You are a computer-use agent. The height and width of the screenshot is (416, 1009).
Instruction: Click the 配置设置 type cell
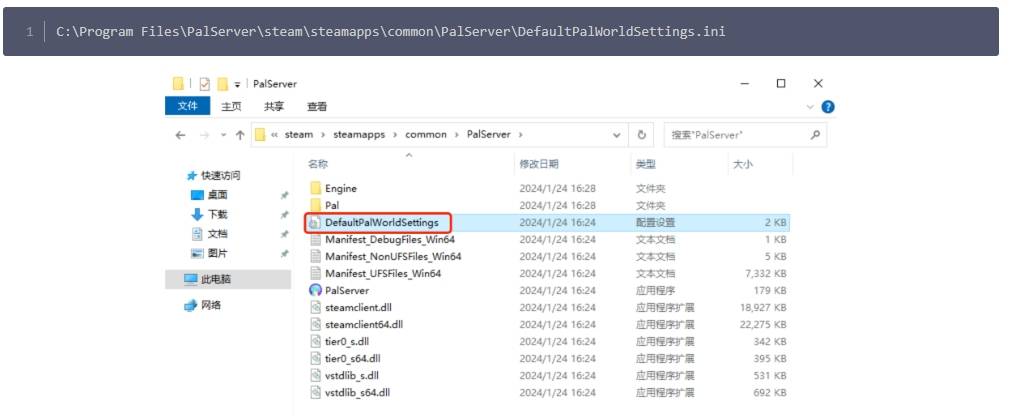tap(656, 222)
